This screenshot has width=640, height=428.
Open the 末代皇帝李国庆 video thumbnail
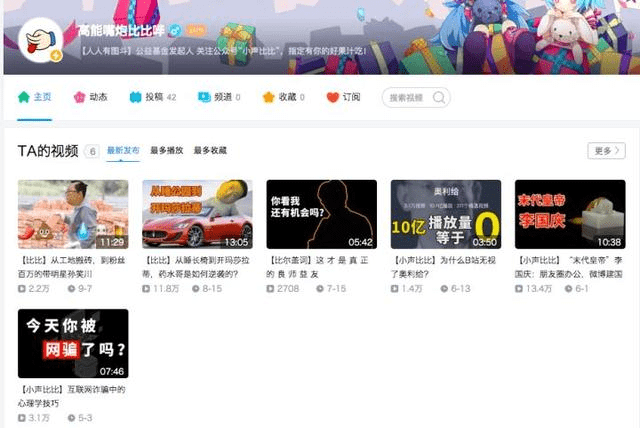[x=569, y=214]
